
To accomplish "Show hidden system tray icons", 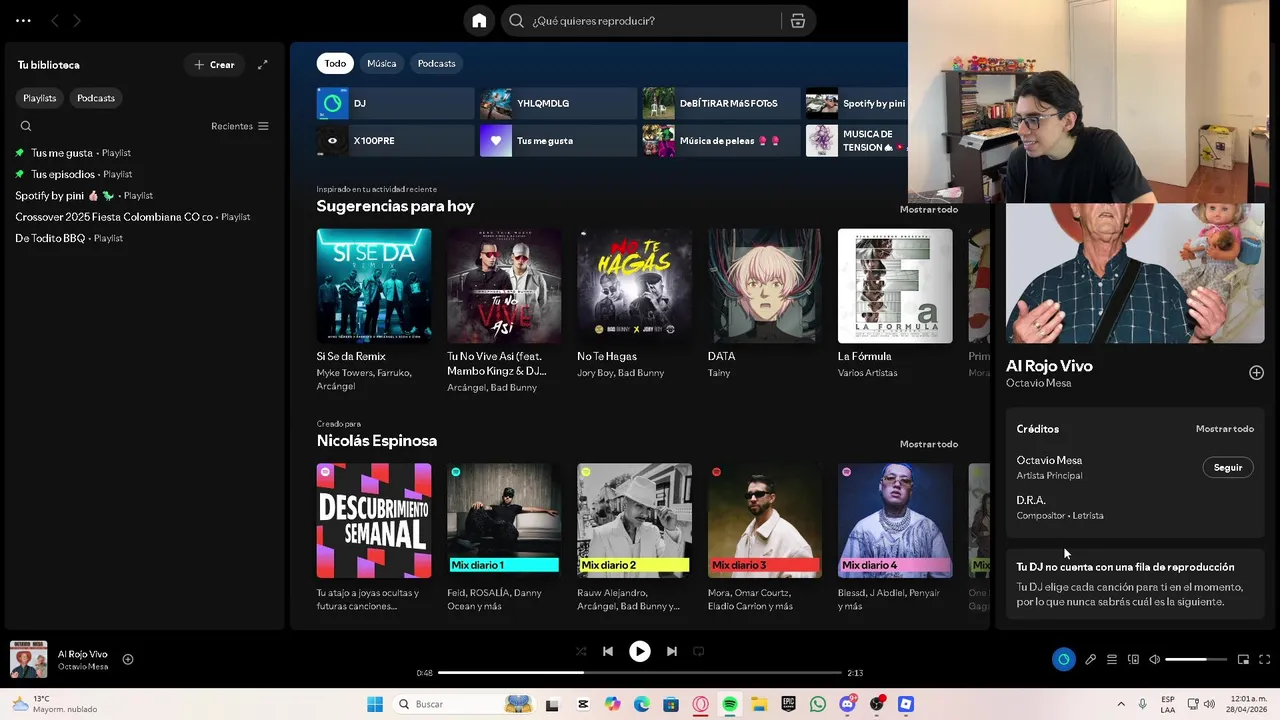I will click(1121, 704).
